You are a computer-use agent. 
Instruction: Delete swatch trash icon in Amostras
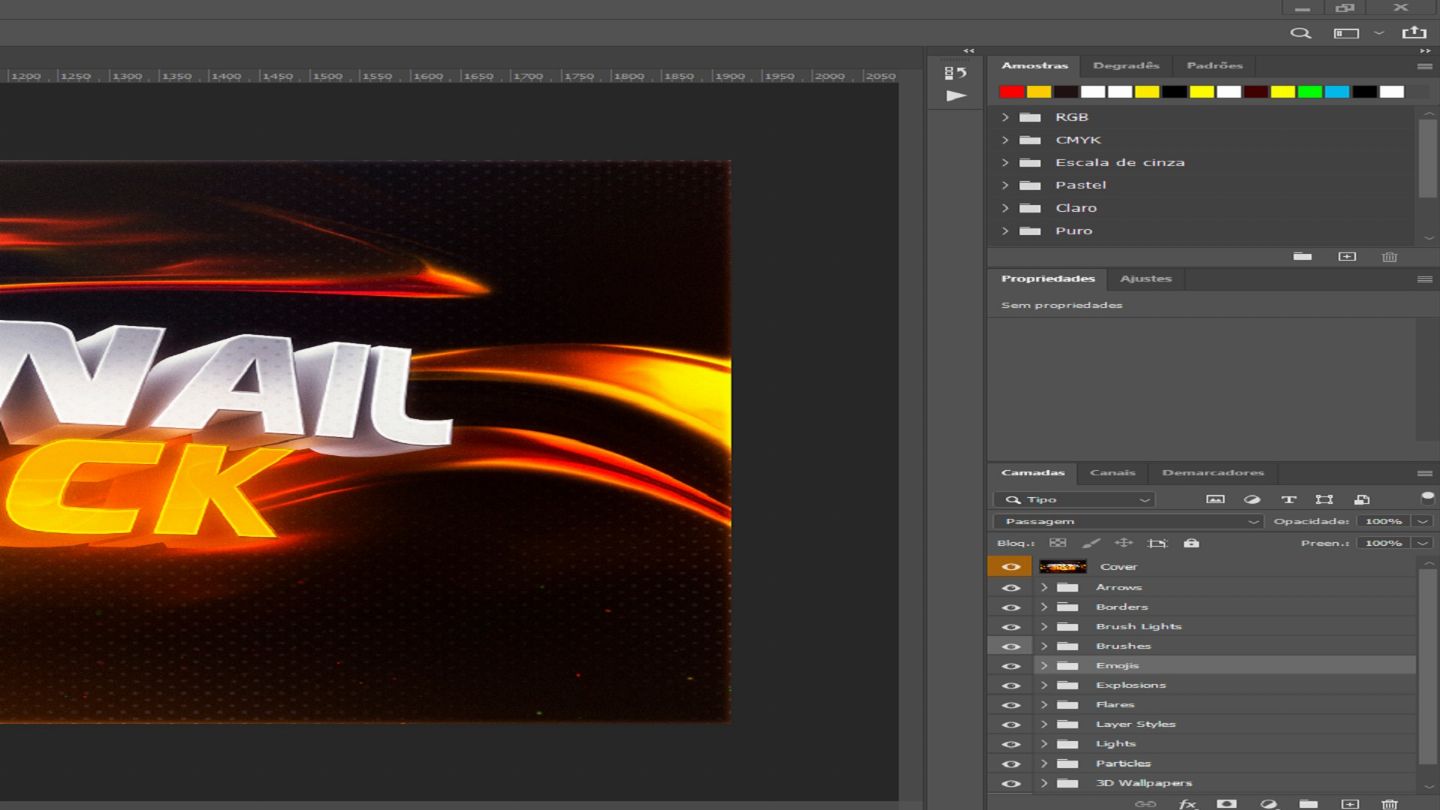click(x=1389, y=257)
